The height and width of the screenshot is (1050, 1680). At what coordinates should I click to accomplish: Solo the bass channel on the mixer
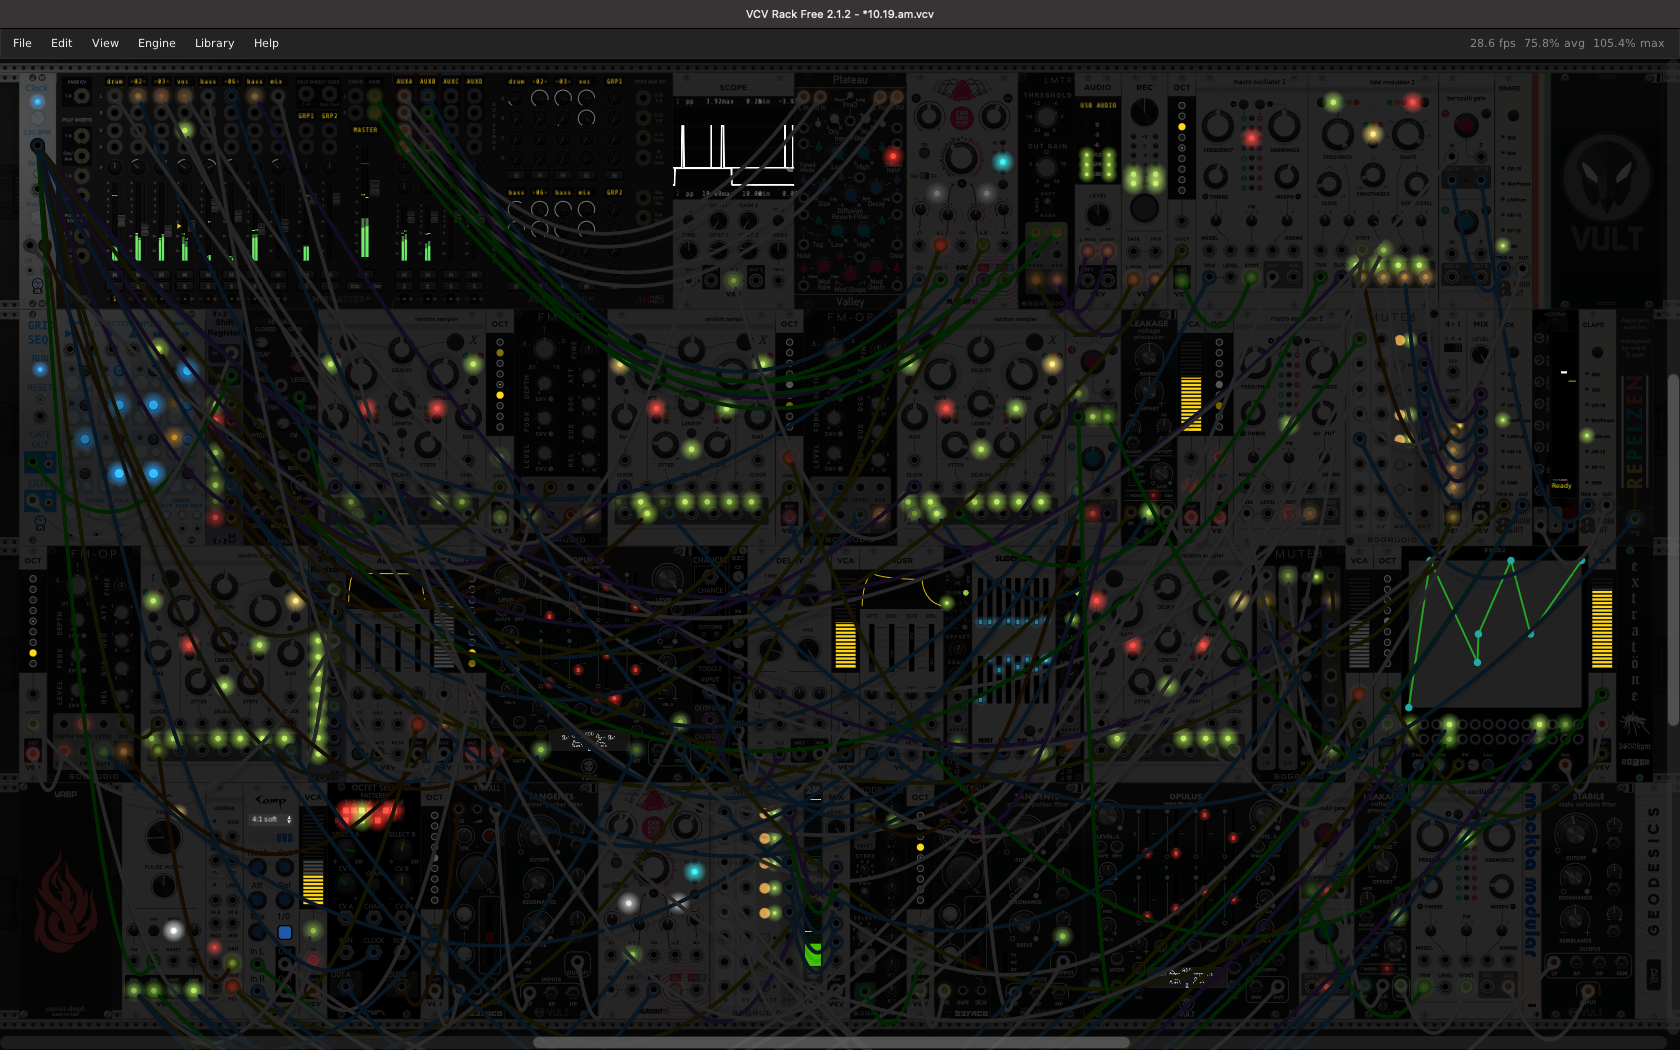pos(208,286)
